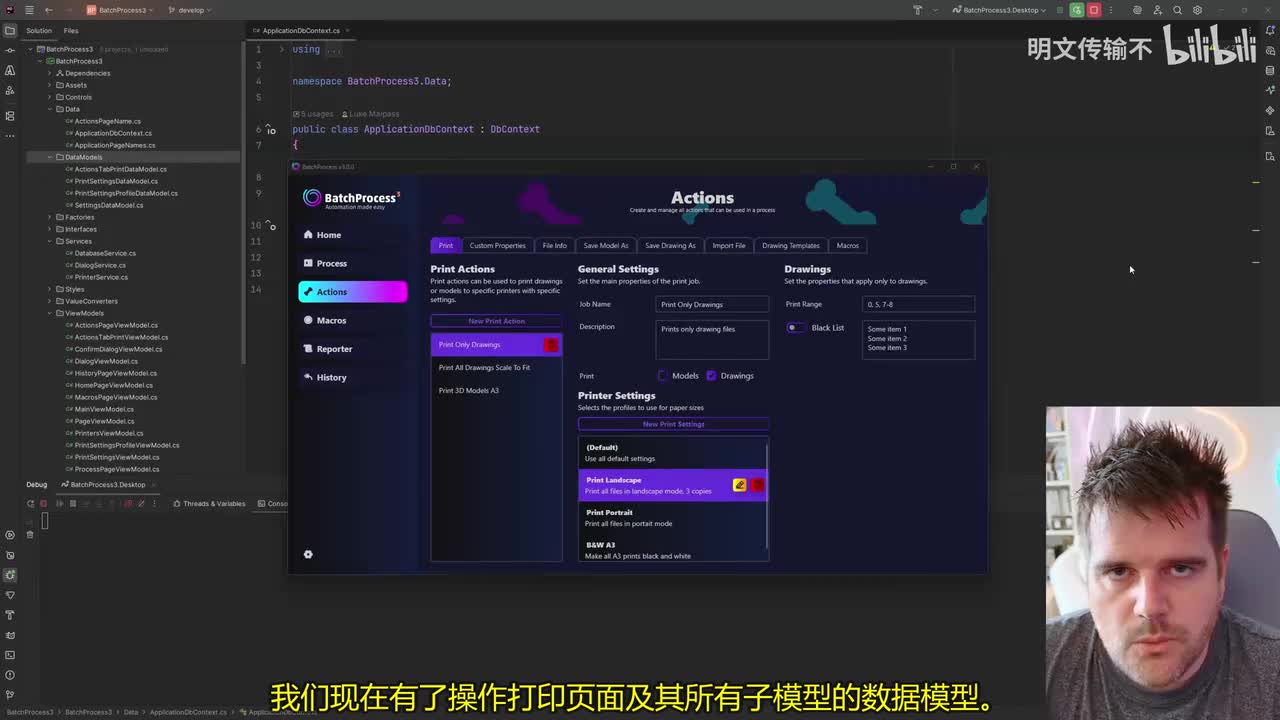
Task: Select Print 3D Models A3 action
Action: tap(497, 390)
